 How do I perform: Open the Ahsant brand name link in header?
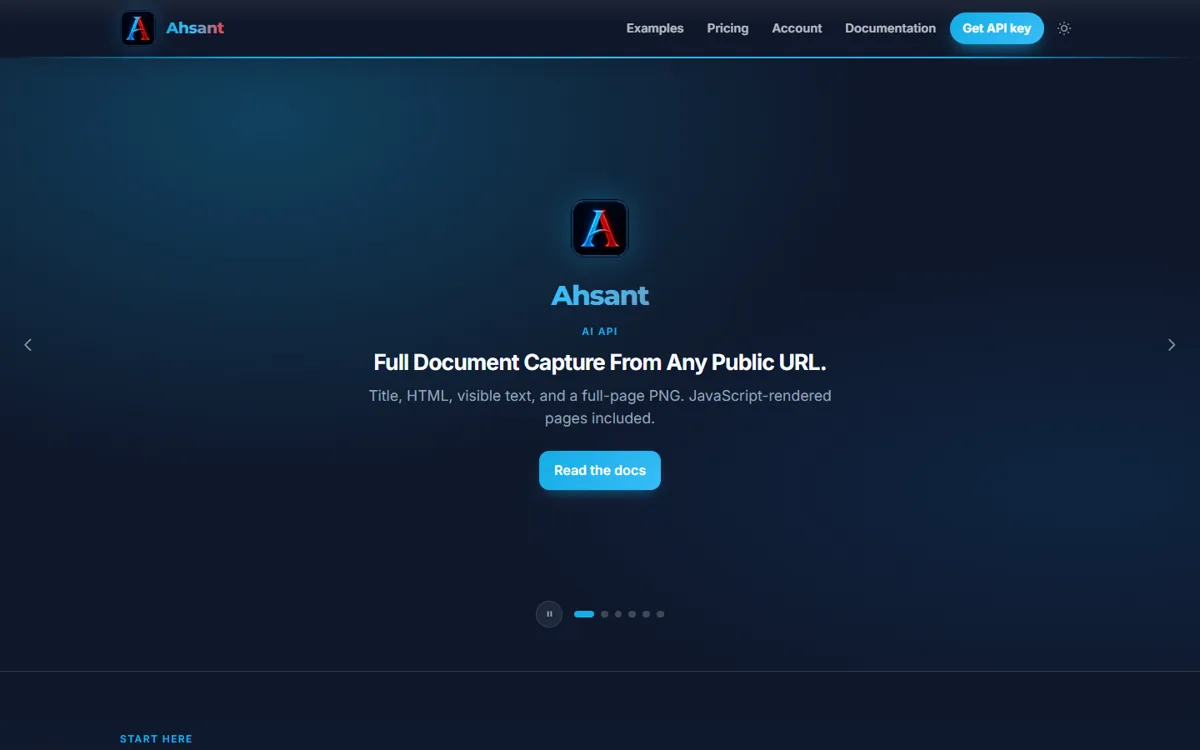tap(195, 28)
